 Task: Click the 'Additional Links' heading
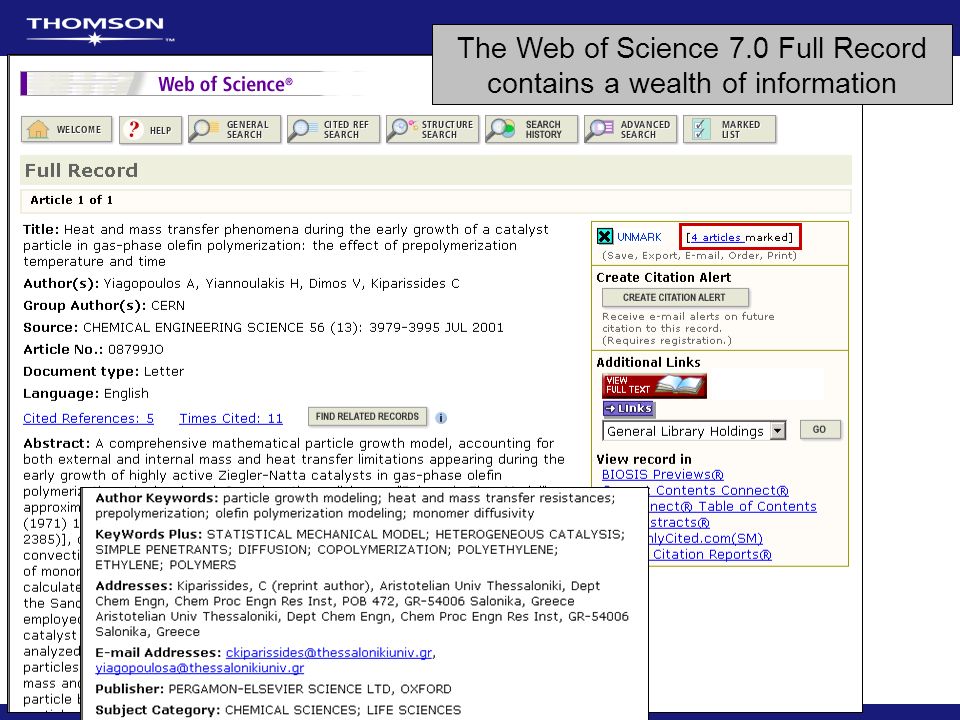[x=648, y=362]
